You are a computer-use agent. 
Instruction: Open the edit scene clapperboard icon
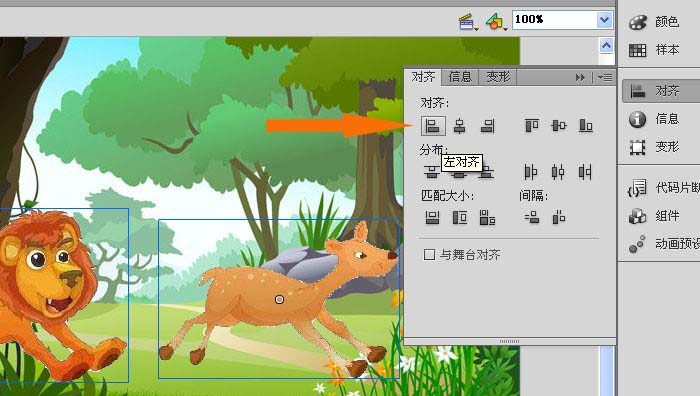click(467, 21)
